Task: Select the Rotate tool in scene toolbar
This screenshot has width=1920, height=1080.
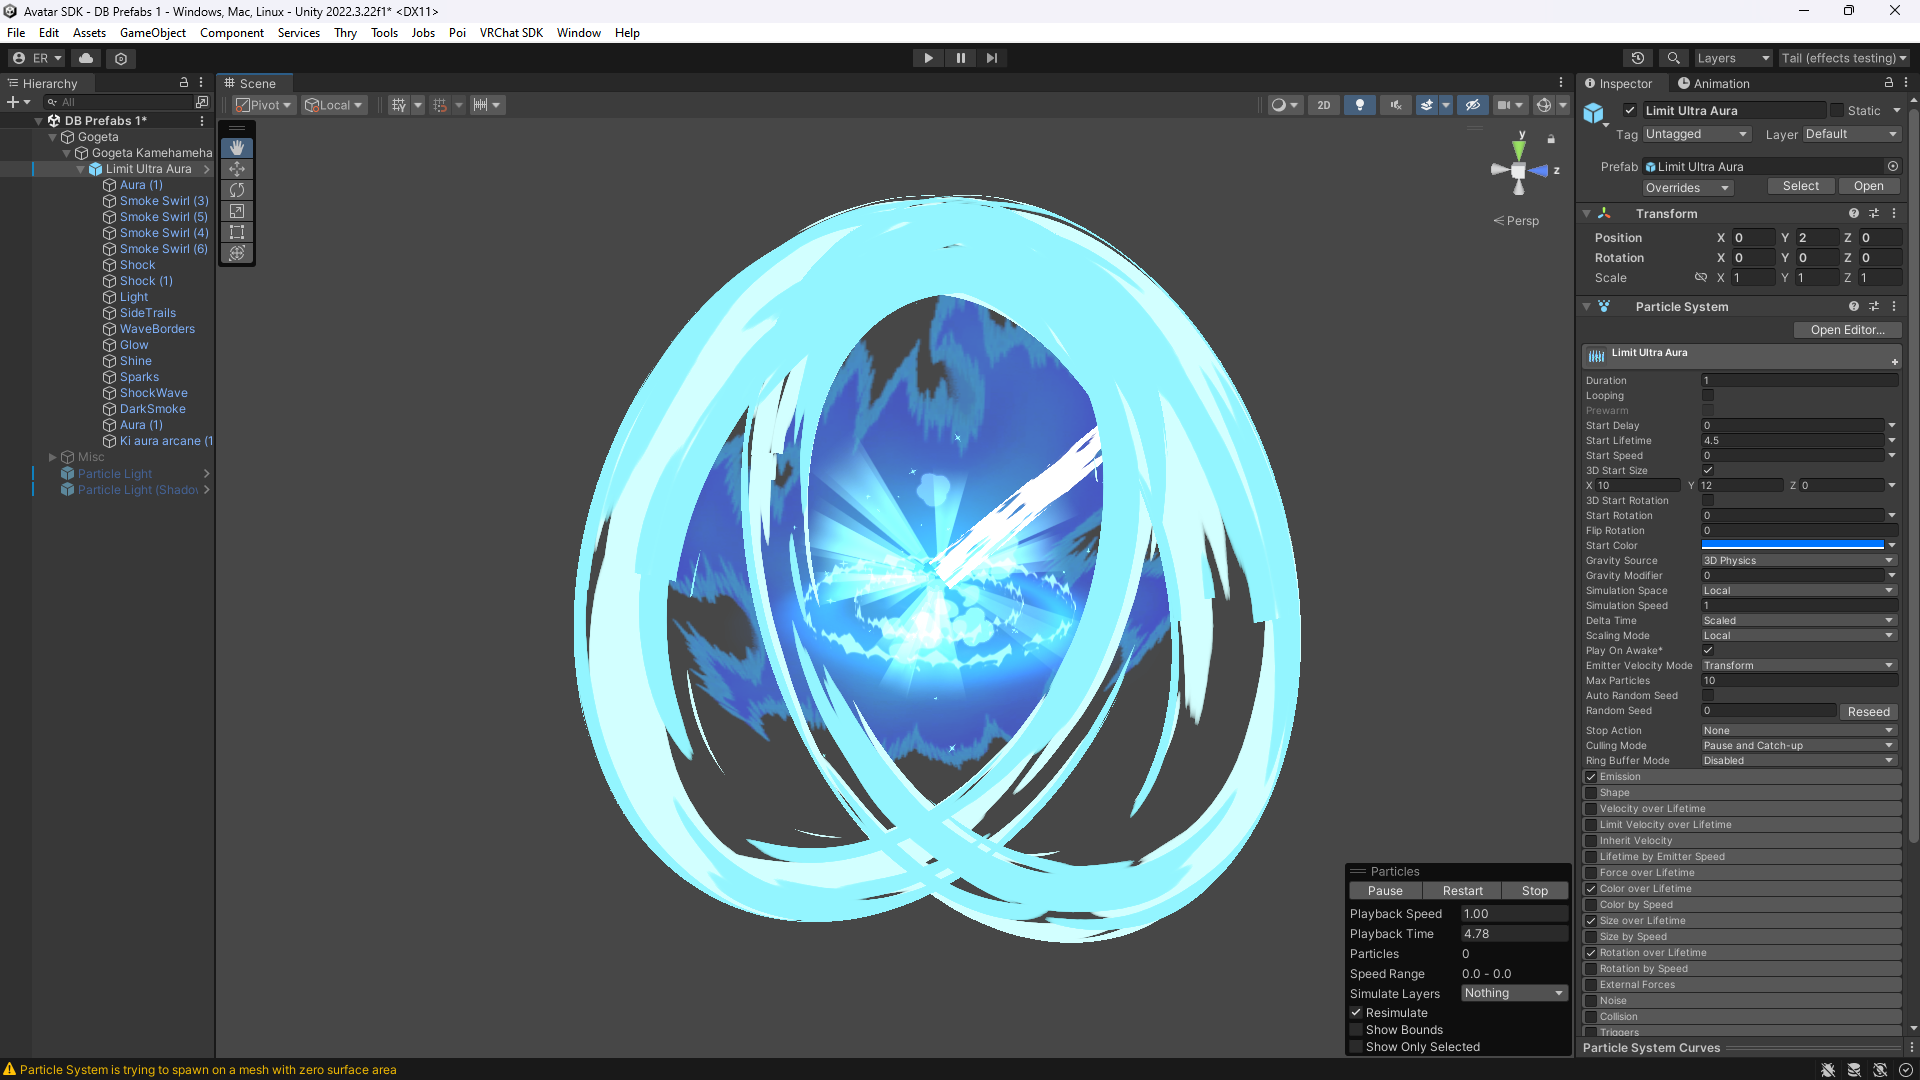Action: (x=237, y=190)
